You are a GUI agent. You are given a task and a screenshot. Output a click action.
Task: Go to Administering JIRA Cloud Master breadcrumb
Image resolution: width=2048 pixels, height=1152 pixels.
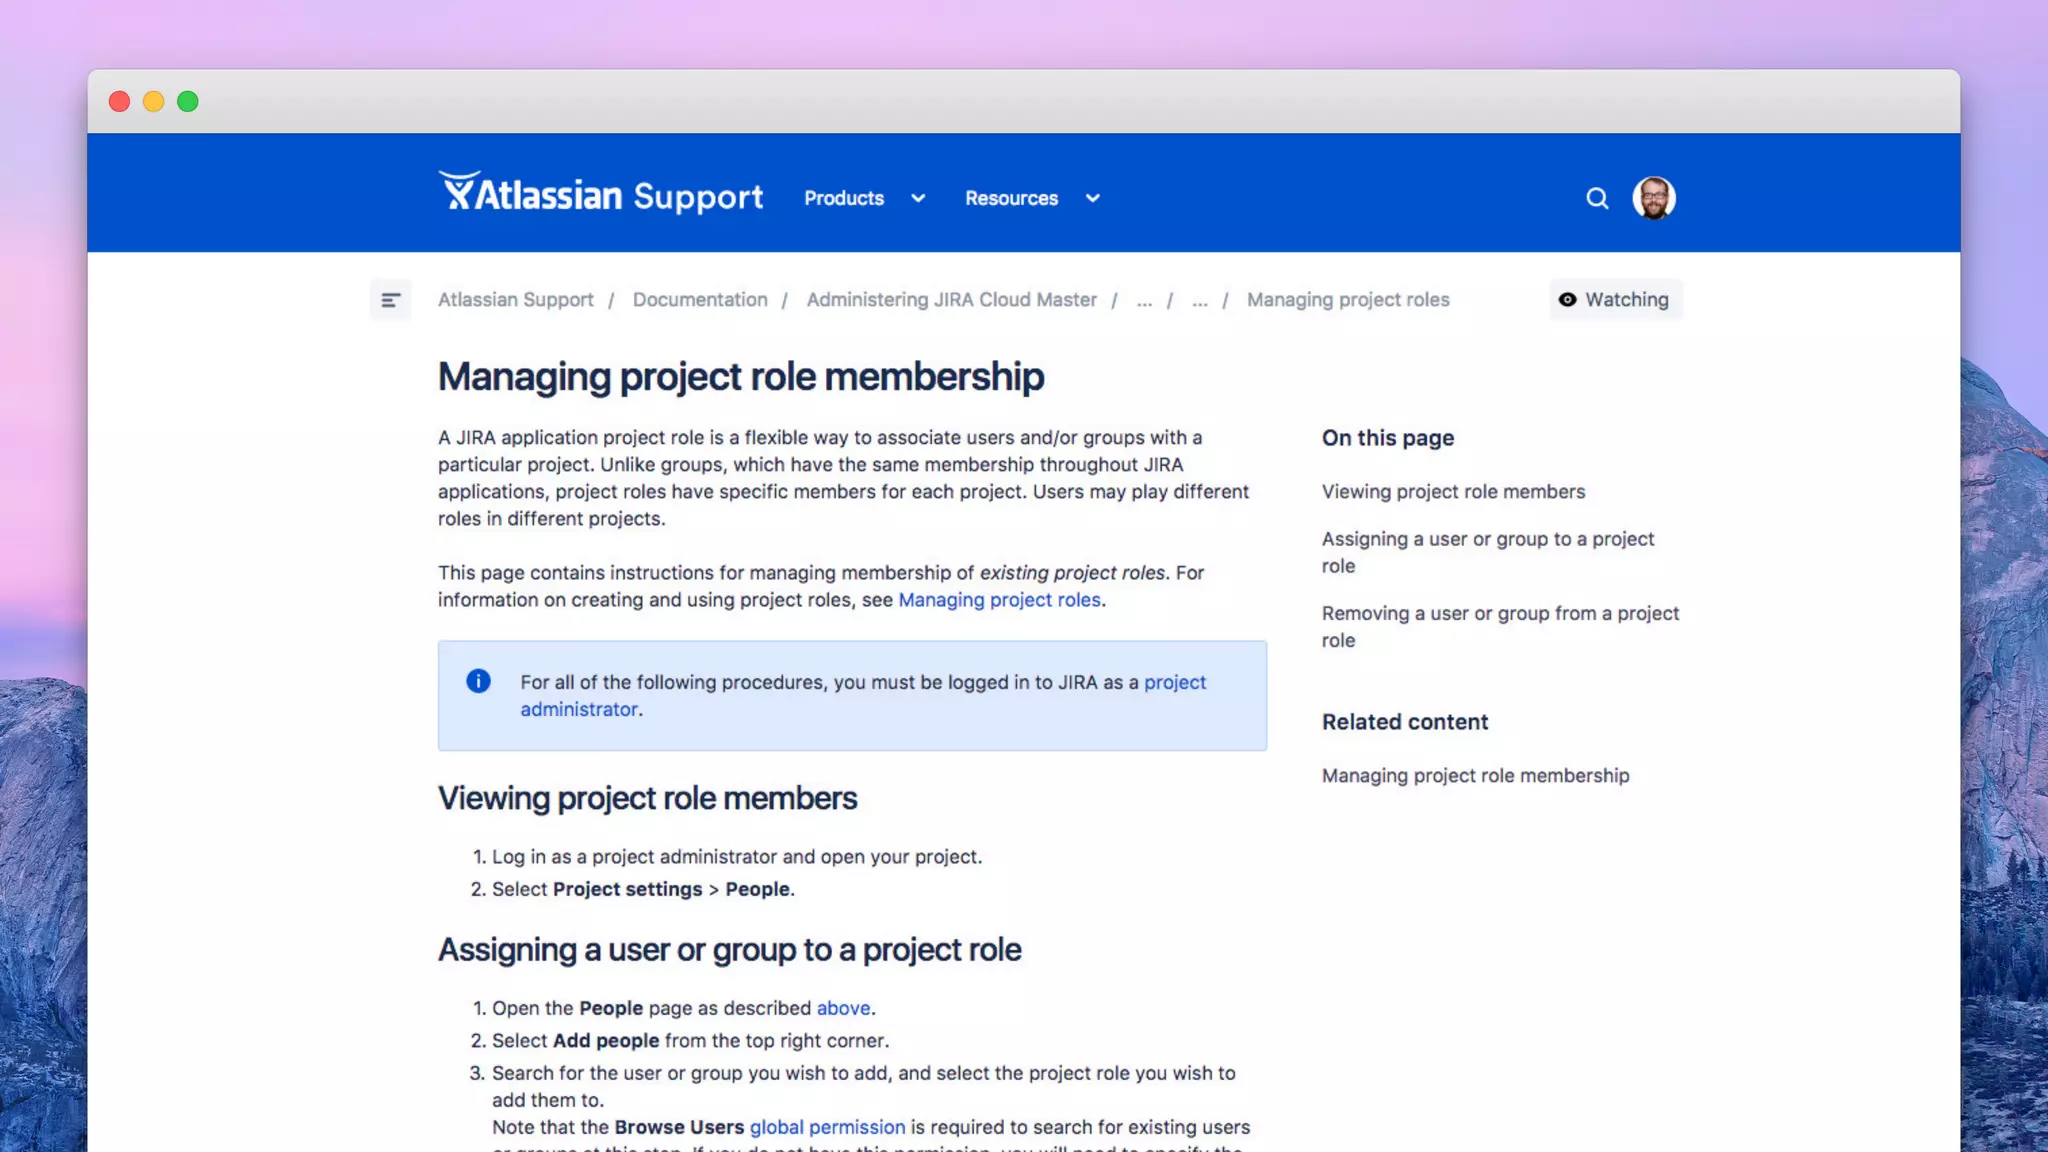[951, 300]
